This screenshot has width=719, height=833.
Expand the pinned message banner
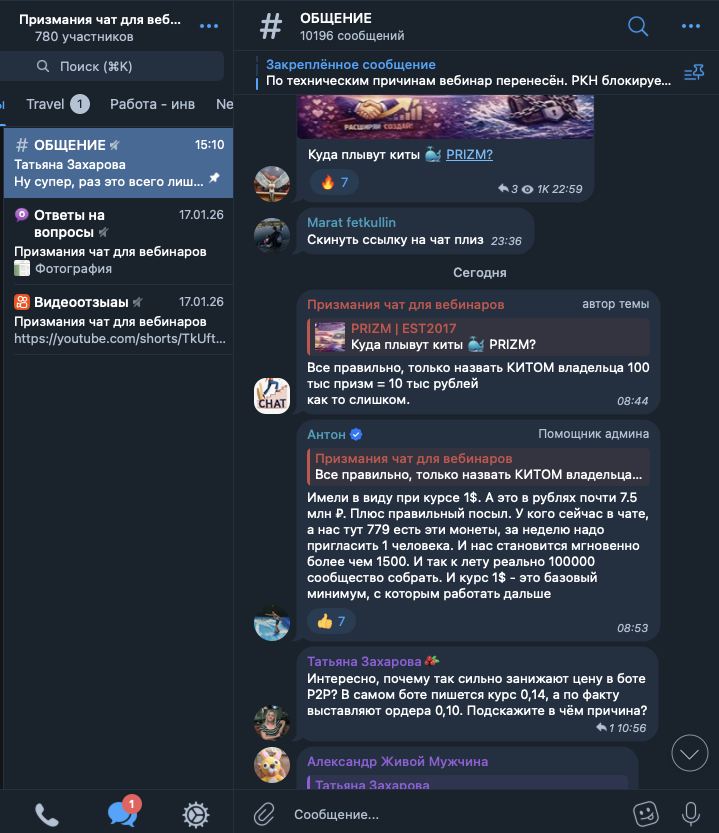(468, 73)
